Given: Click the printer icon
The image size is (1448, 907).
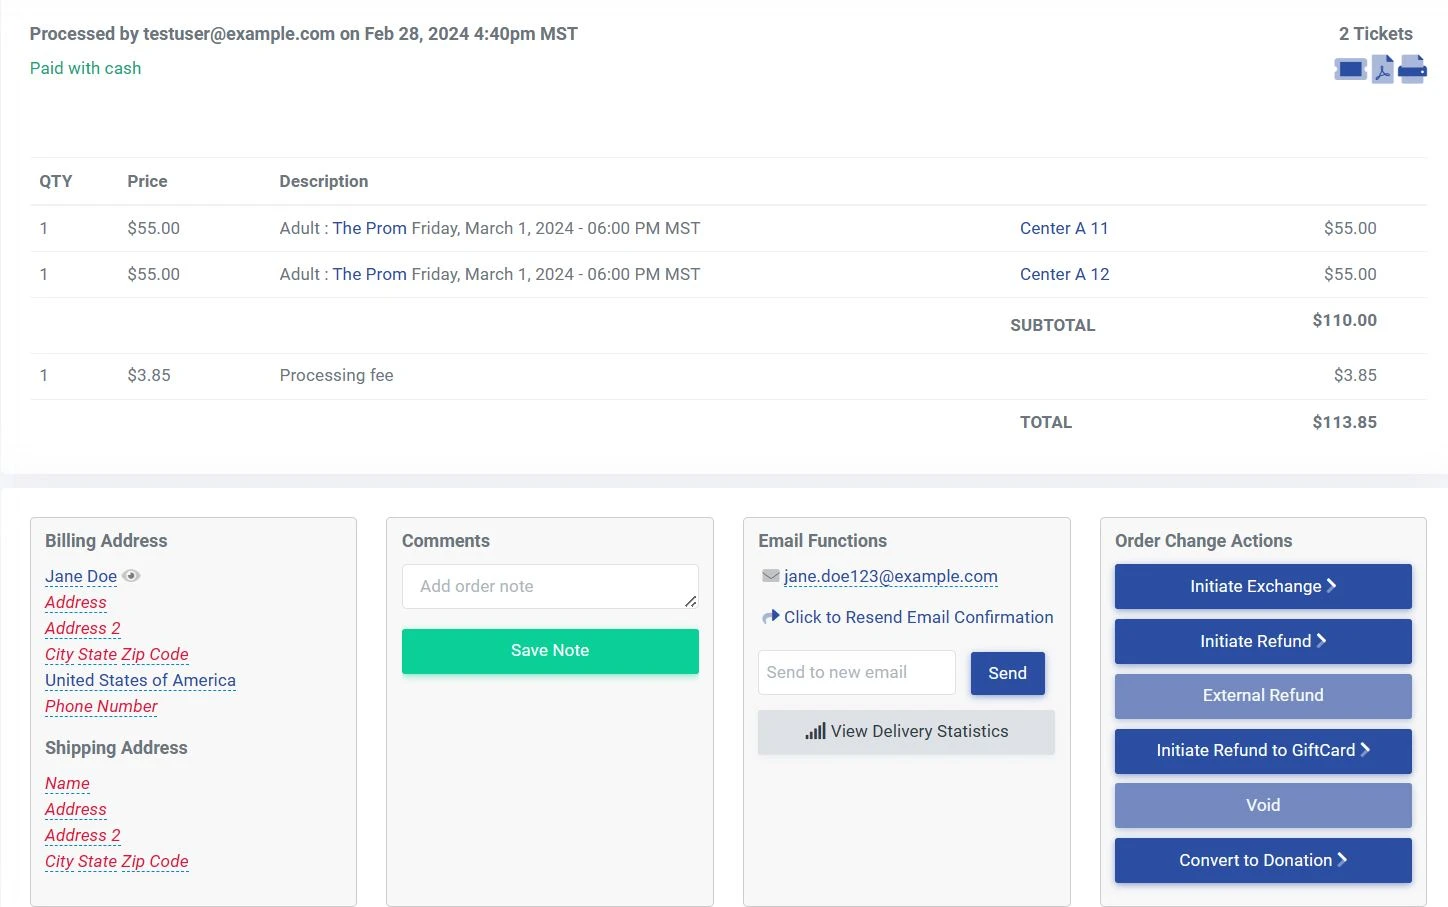Looking at the screenshot, I should 1412,69.
